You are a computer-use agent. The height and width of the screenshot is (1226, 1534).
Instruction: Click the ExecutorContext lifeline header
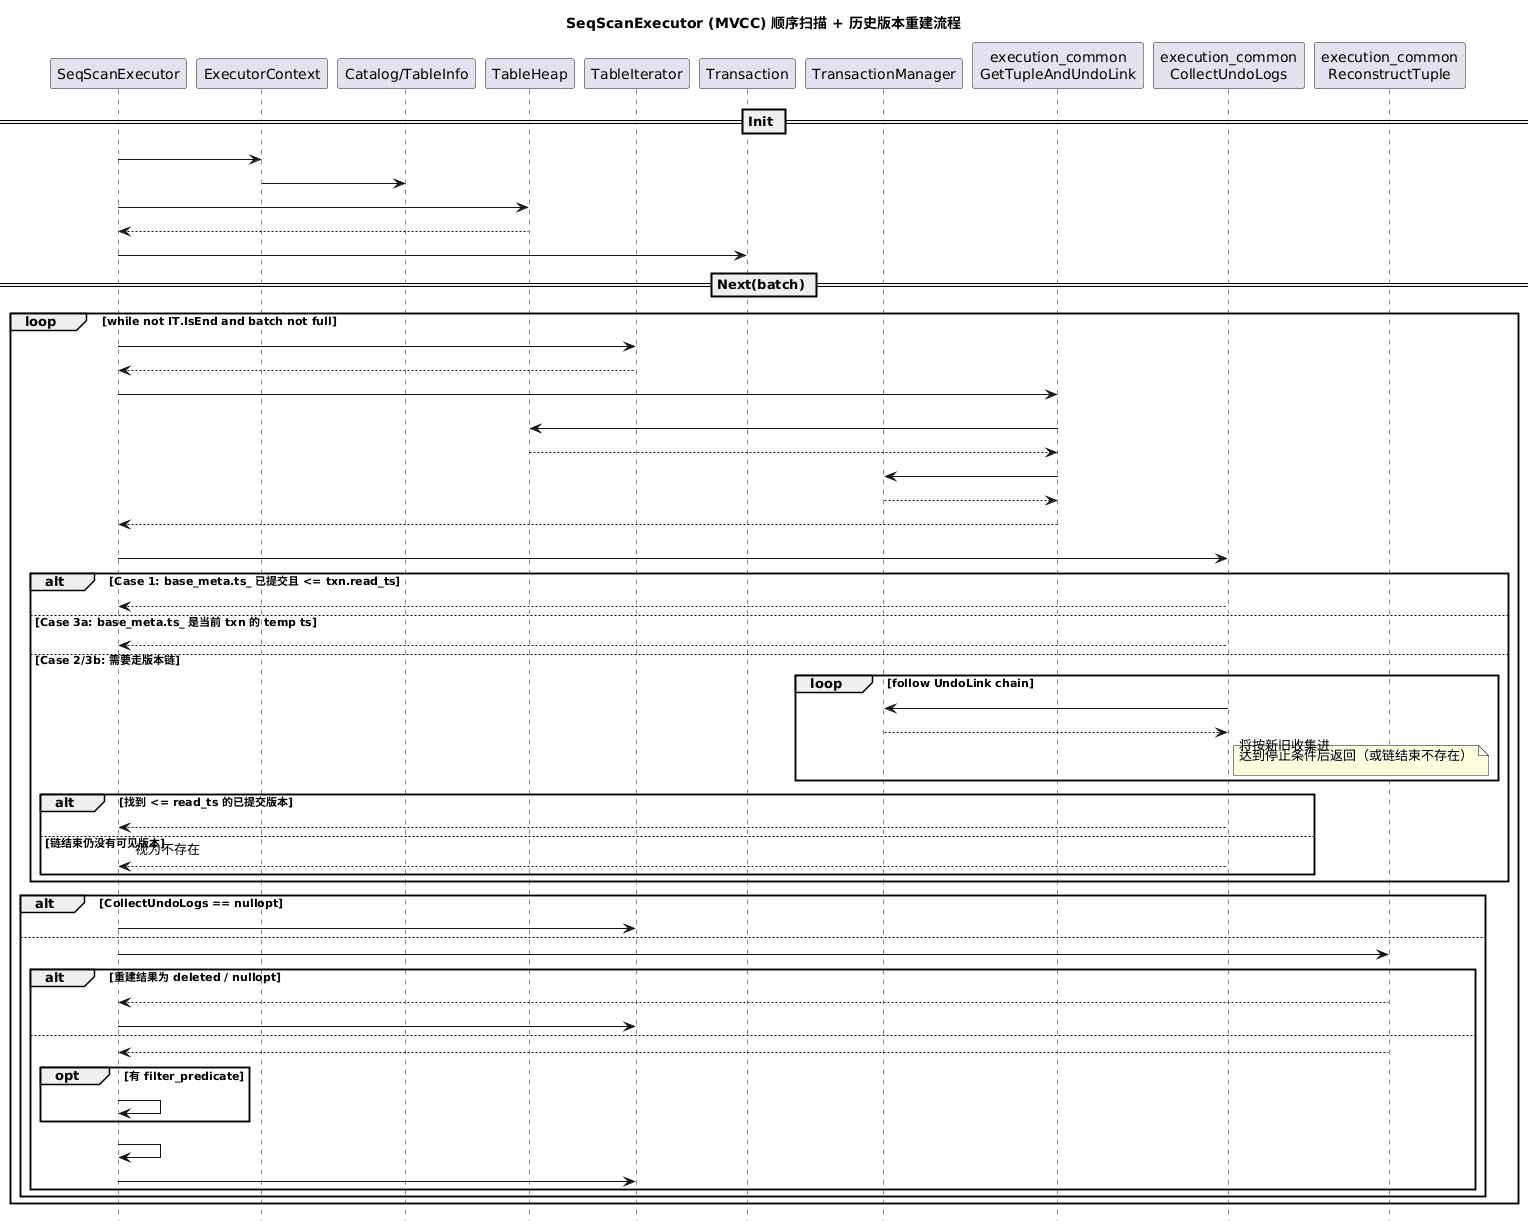coord(262,73)
